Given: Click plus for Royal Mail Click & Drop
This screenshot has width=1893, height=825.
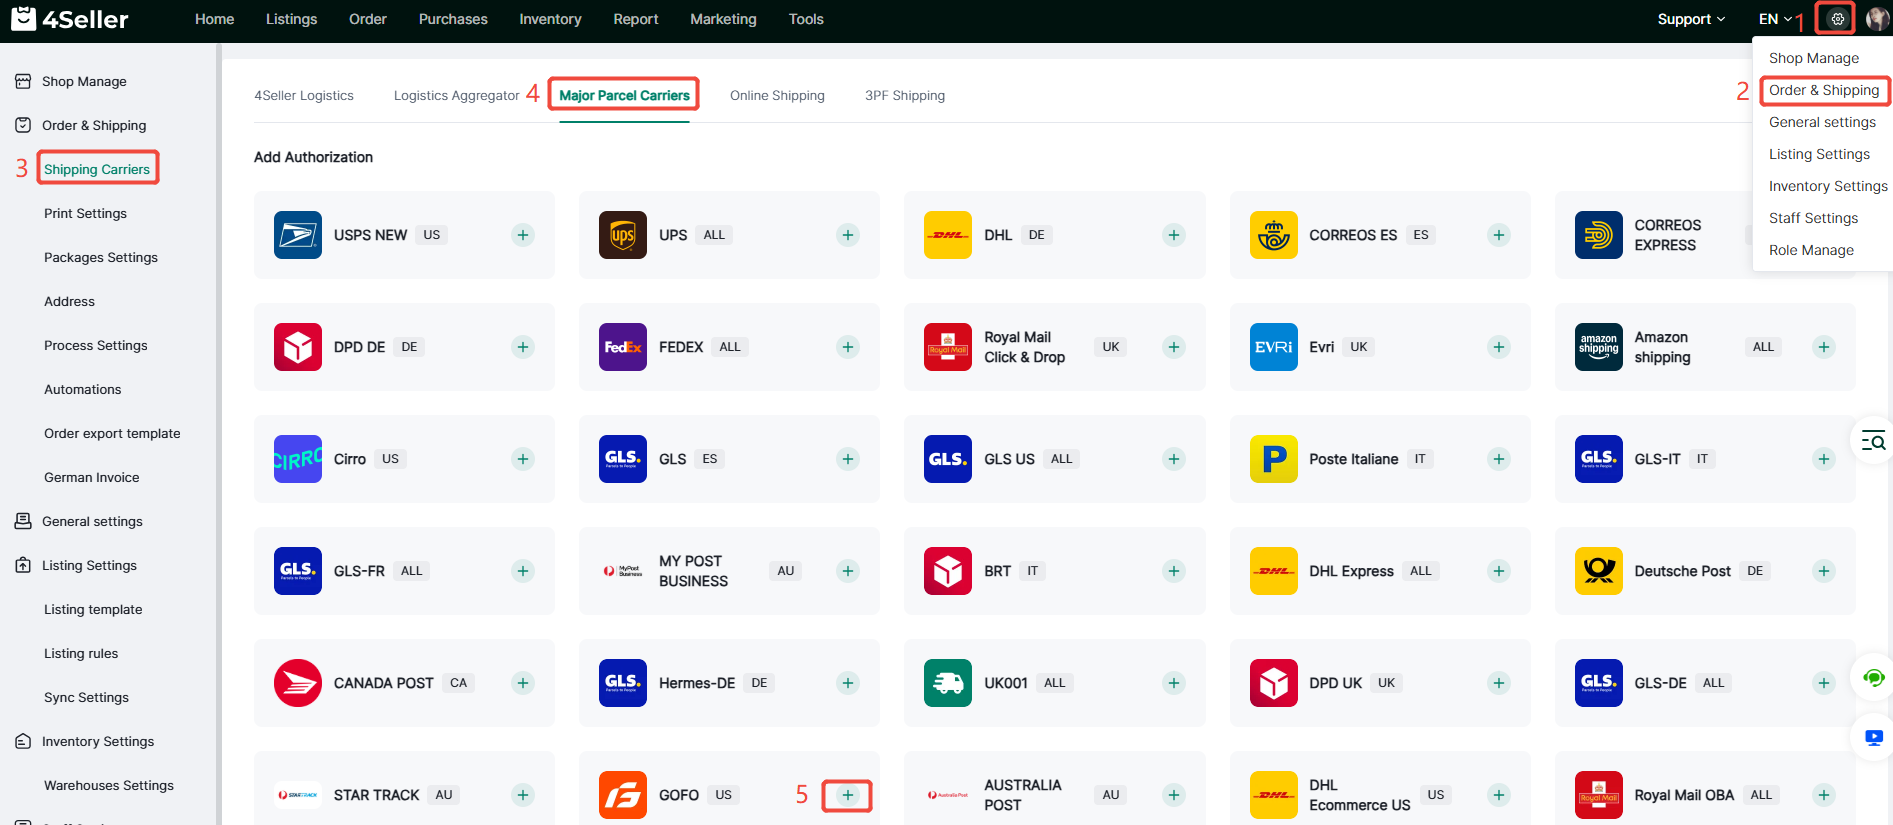Looking at the screenshot, I should pyautogui.click(x=1174, y=347).
